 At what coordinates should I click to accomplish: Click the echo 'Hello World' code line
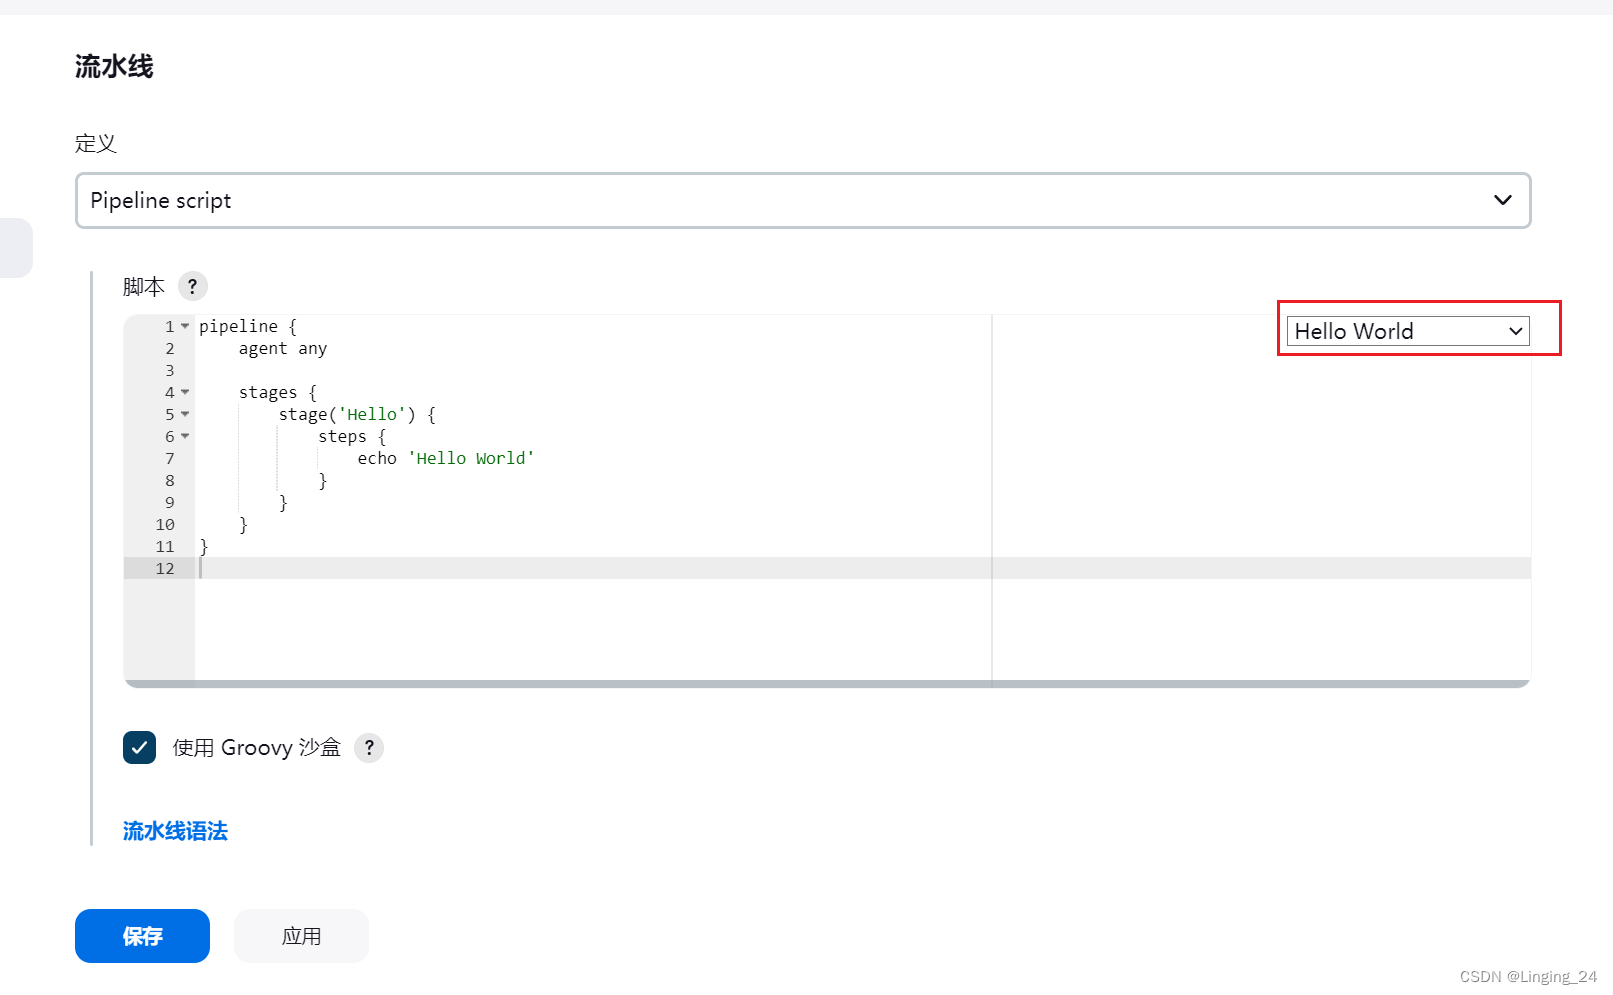pyautogui.click(x=446, y=458)
